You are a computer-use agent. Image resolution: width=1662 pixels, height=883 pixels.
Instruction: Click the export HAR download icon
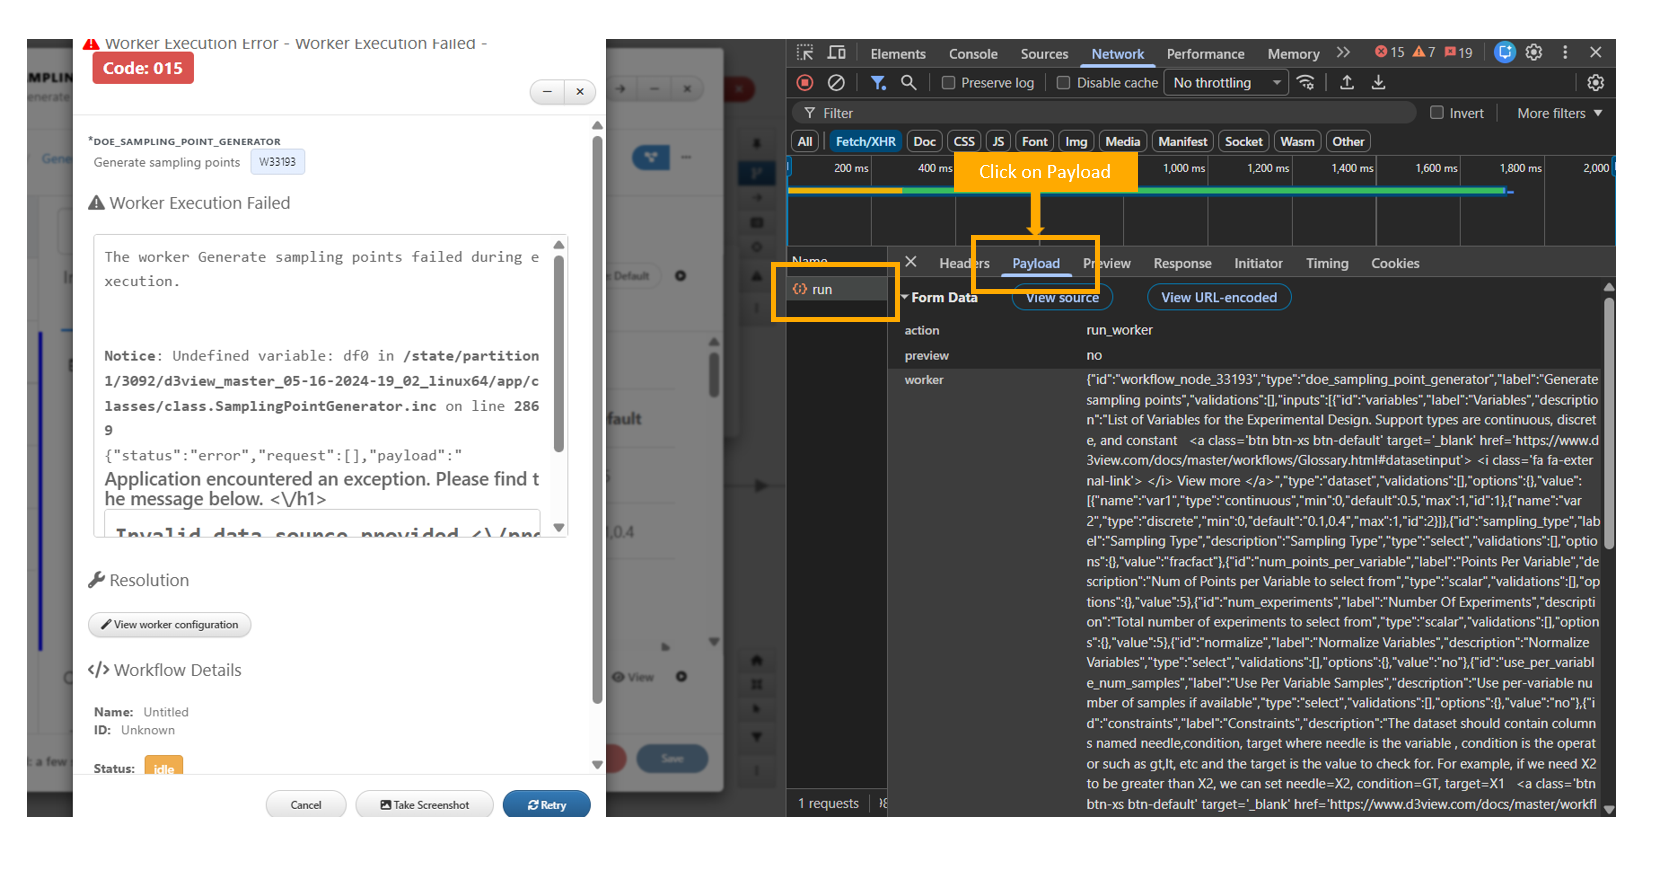tap(1378, 83)
